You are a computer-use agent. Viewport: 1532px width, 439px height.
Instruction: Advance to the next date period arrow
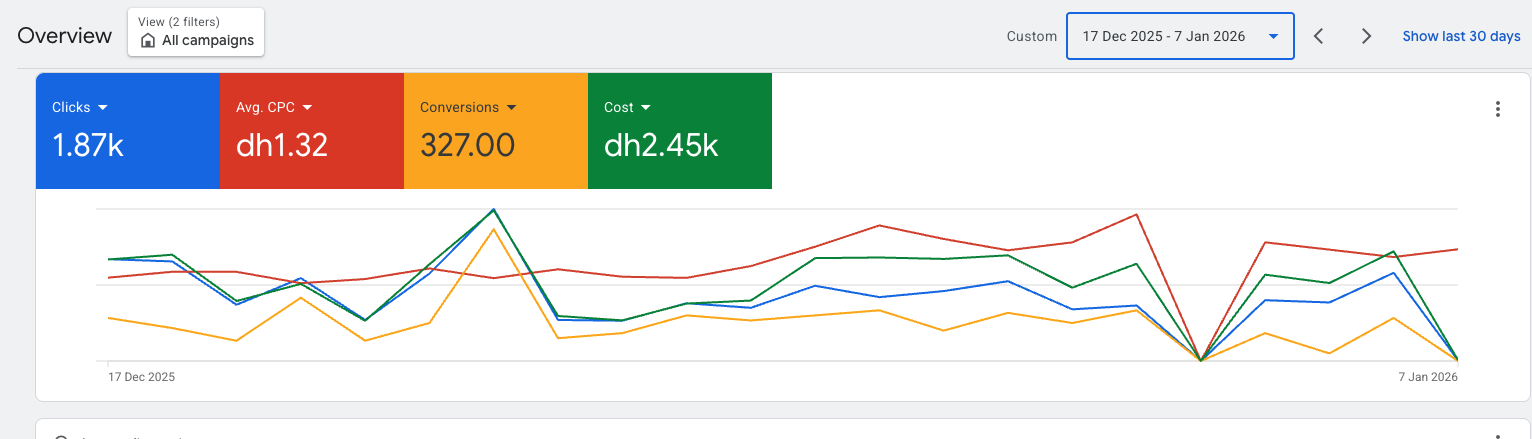pyautogui.click(x=1366, y=36)
